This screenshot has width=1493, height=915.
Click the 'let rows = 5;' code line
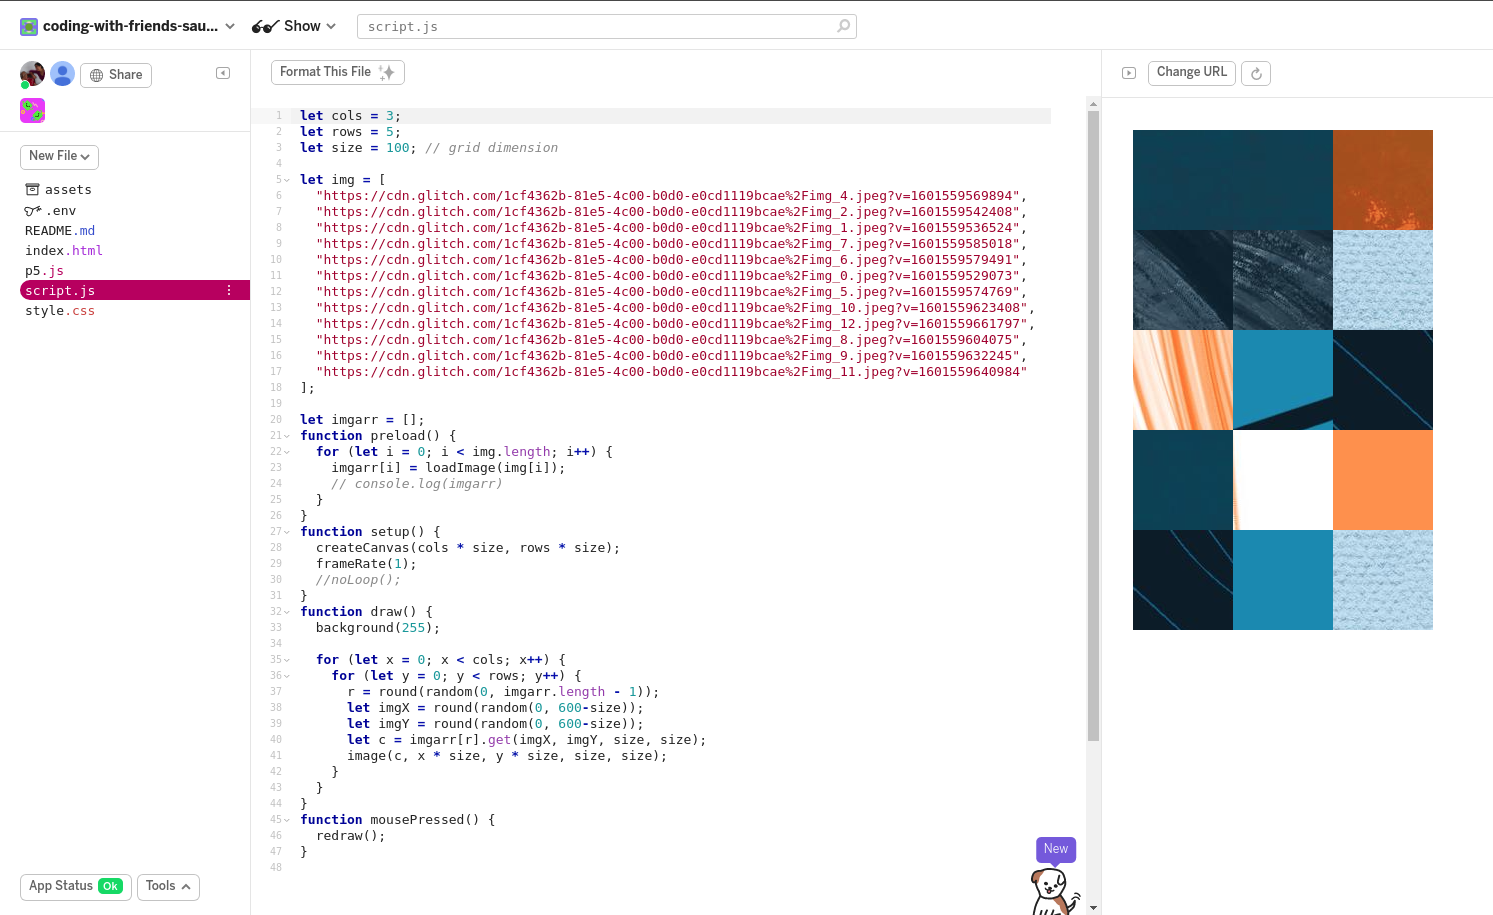coord(350,132)
